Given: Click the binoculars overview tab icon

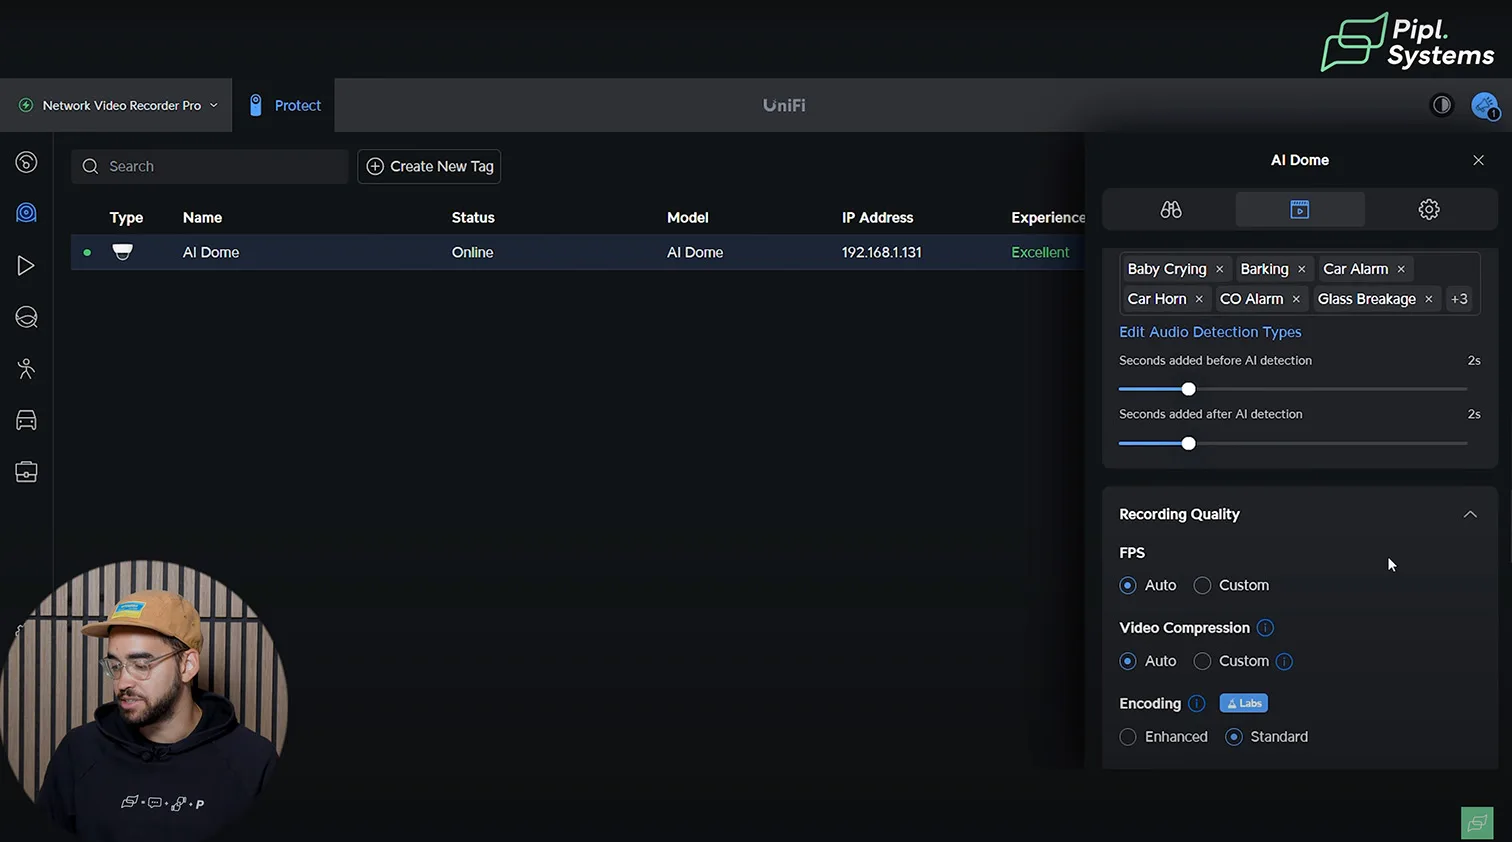Looking at the screenshot, I should tap(1170, 210).
